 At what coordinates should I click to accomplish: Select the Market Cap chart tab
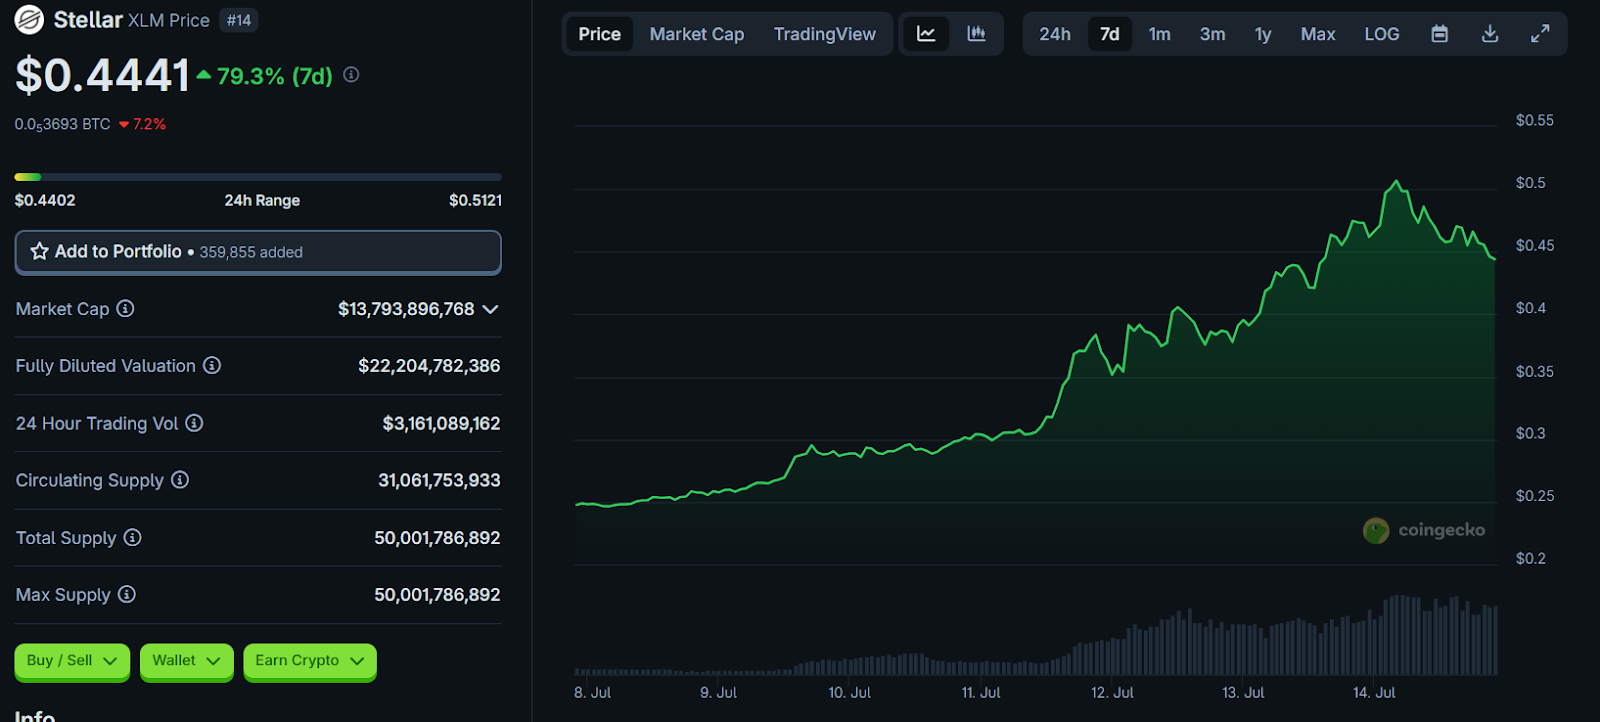[x=697, y=34]
